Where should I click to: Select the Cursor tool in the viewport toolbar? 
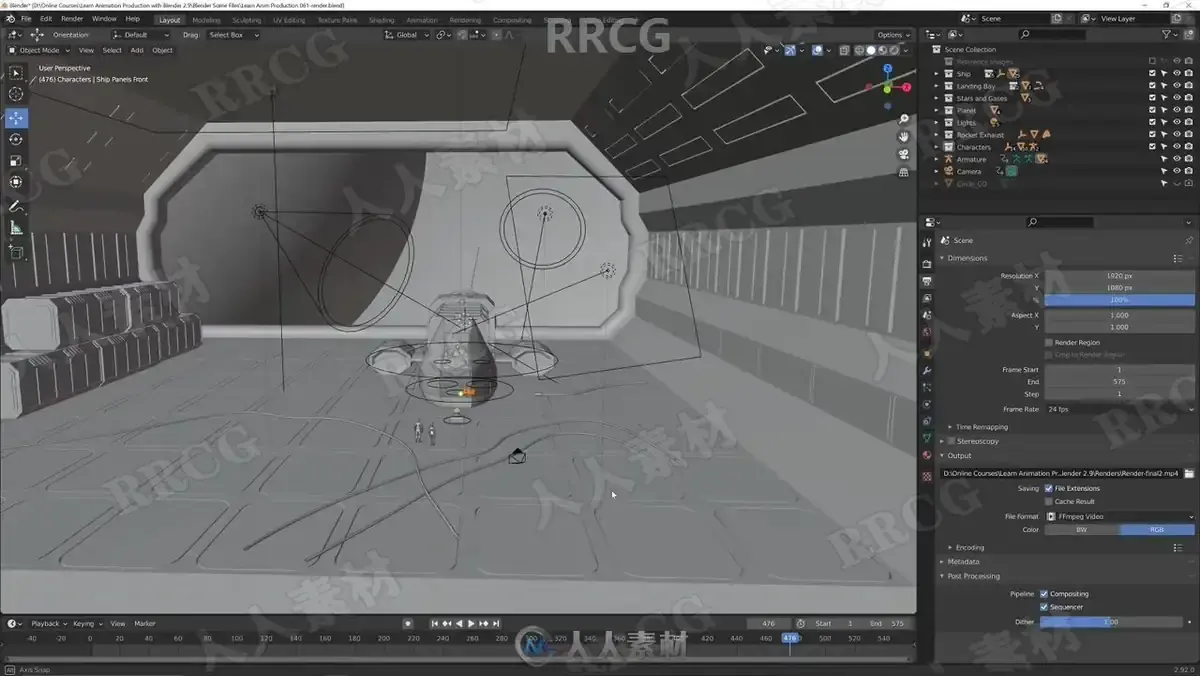point(16,94)
